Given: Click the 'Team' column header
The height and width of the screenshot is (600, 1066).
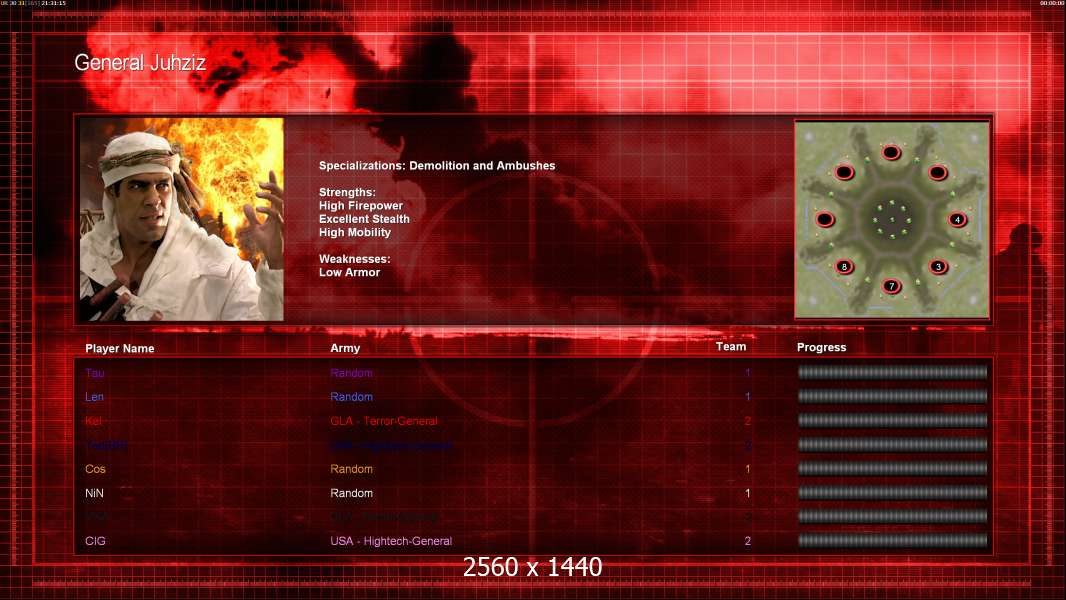Looking at the screenshot, I should 731,347.
